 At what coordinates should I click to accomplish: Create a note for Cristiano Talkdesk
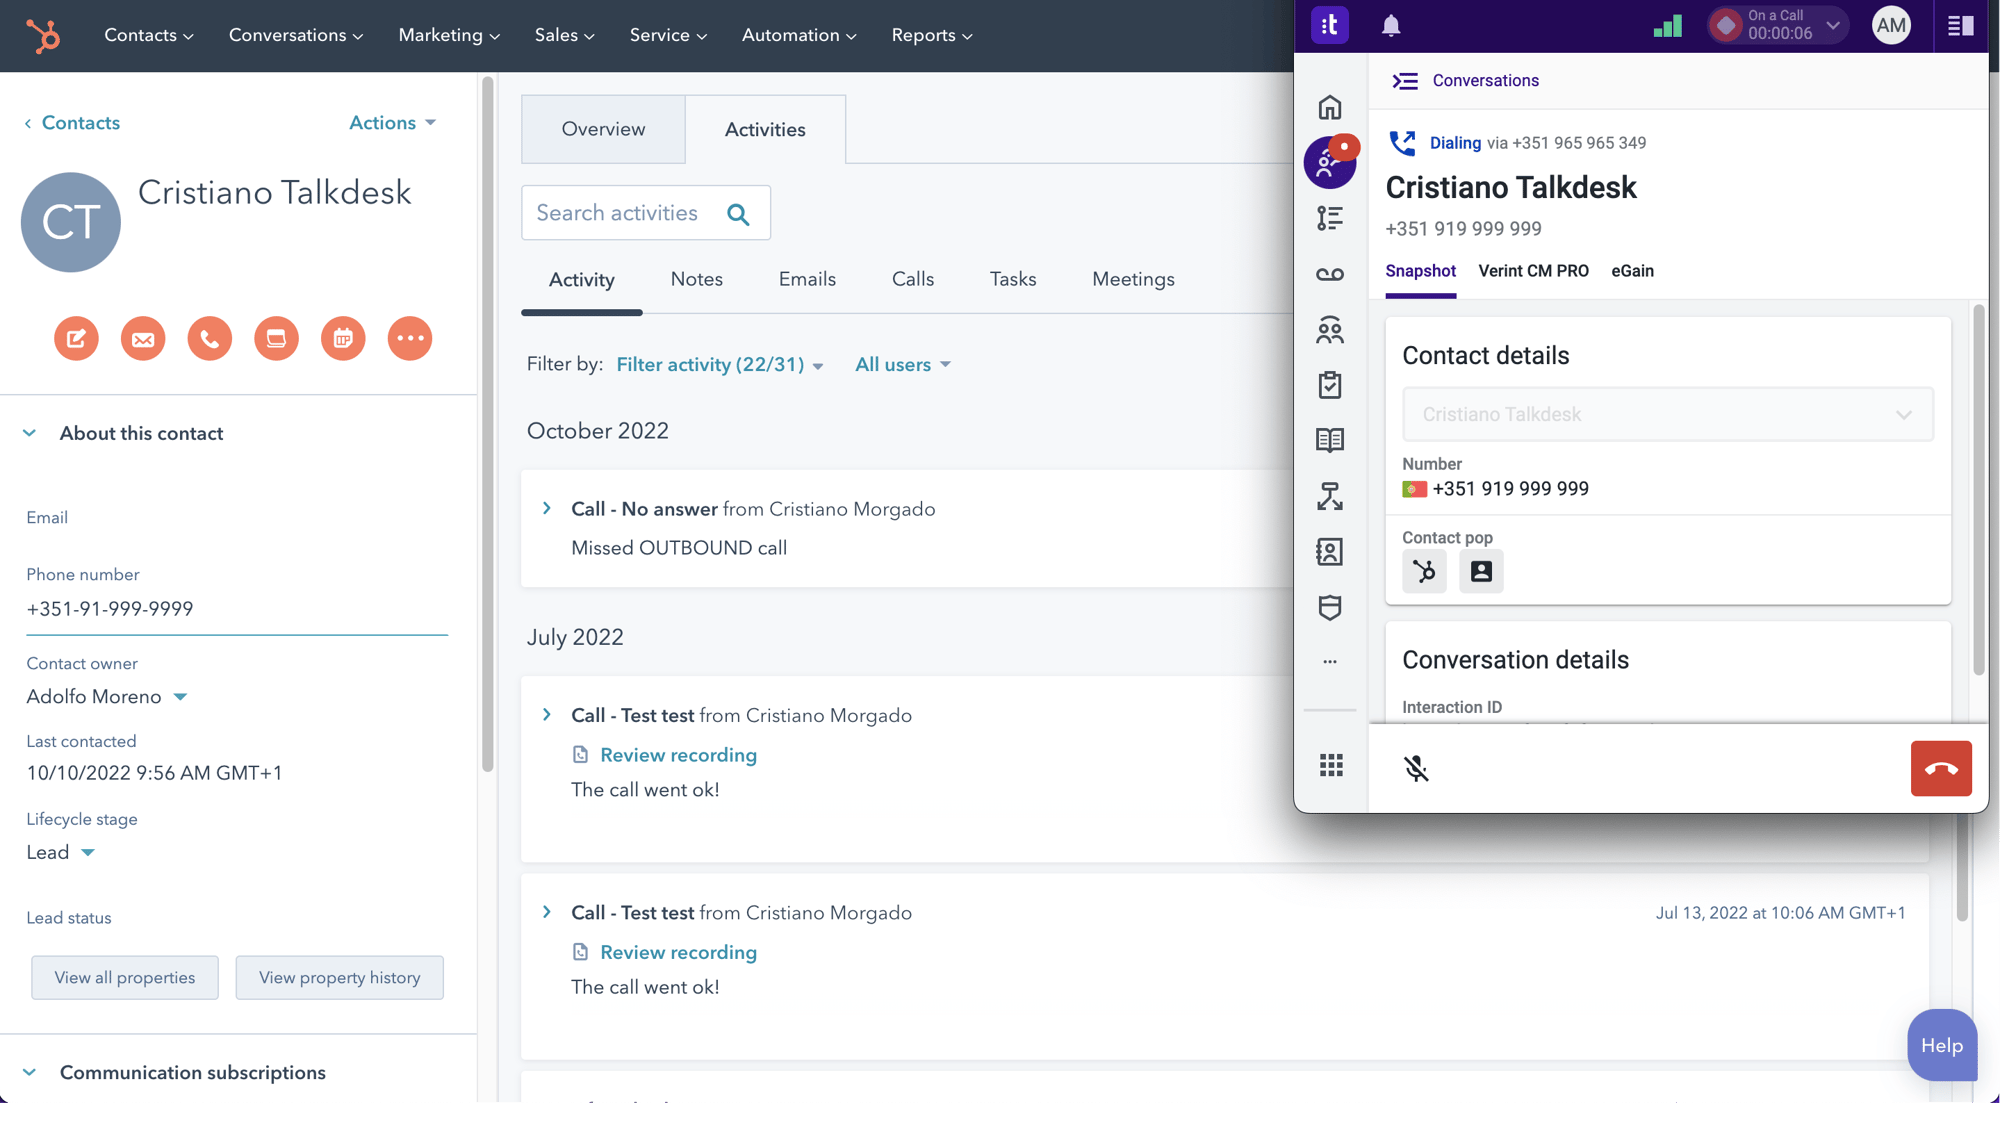[x=76, y=339]
